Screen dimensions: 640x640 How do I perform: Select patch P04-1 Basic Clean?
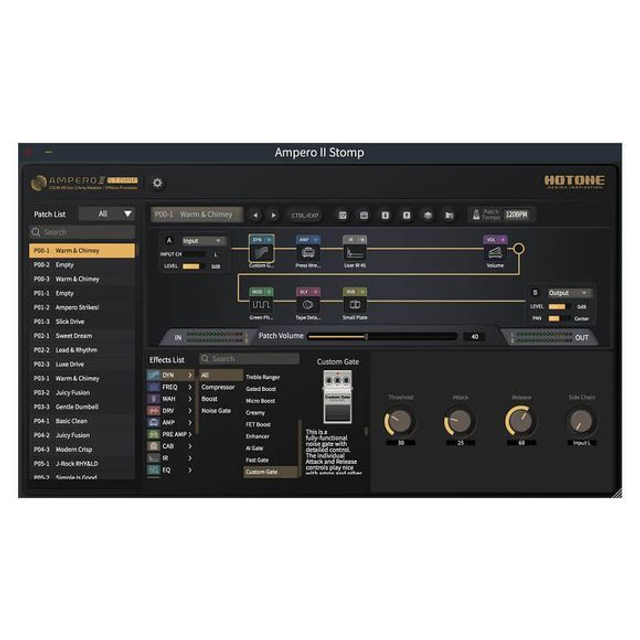tap(82, 421)
